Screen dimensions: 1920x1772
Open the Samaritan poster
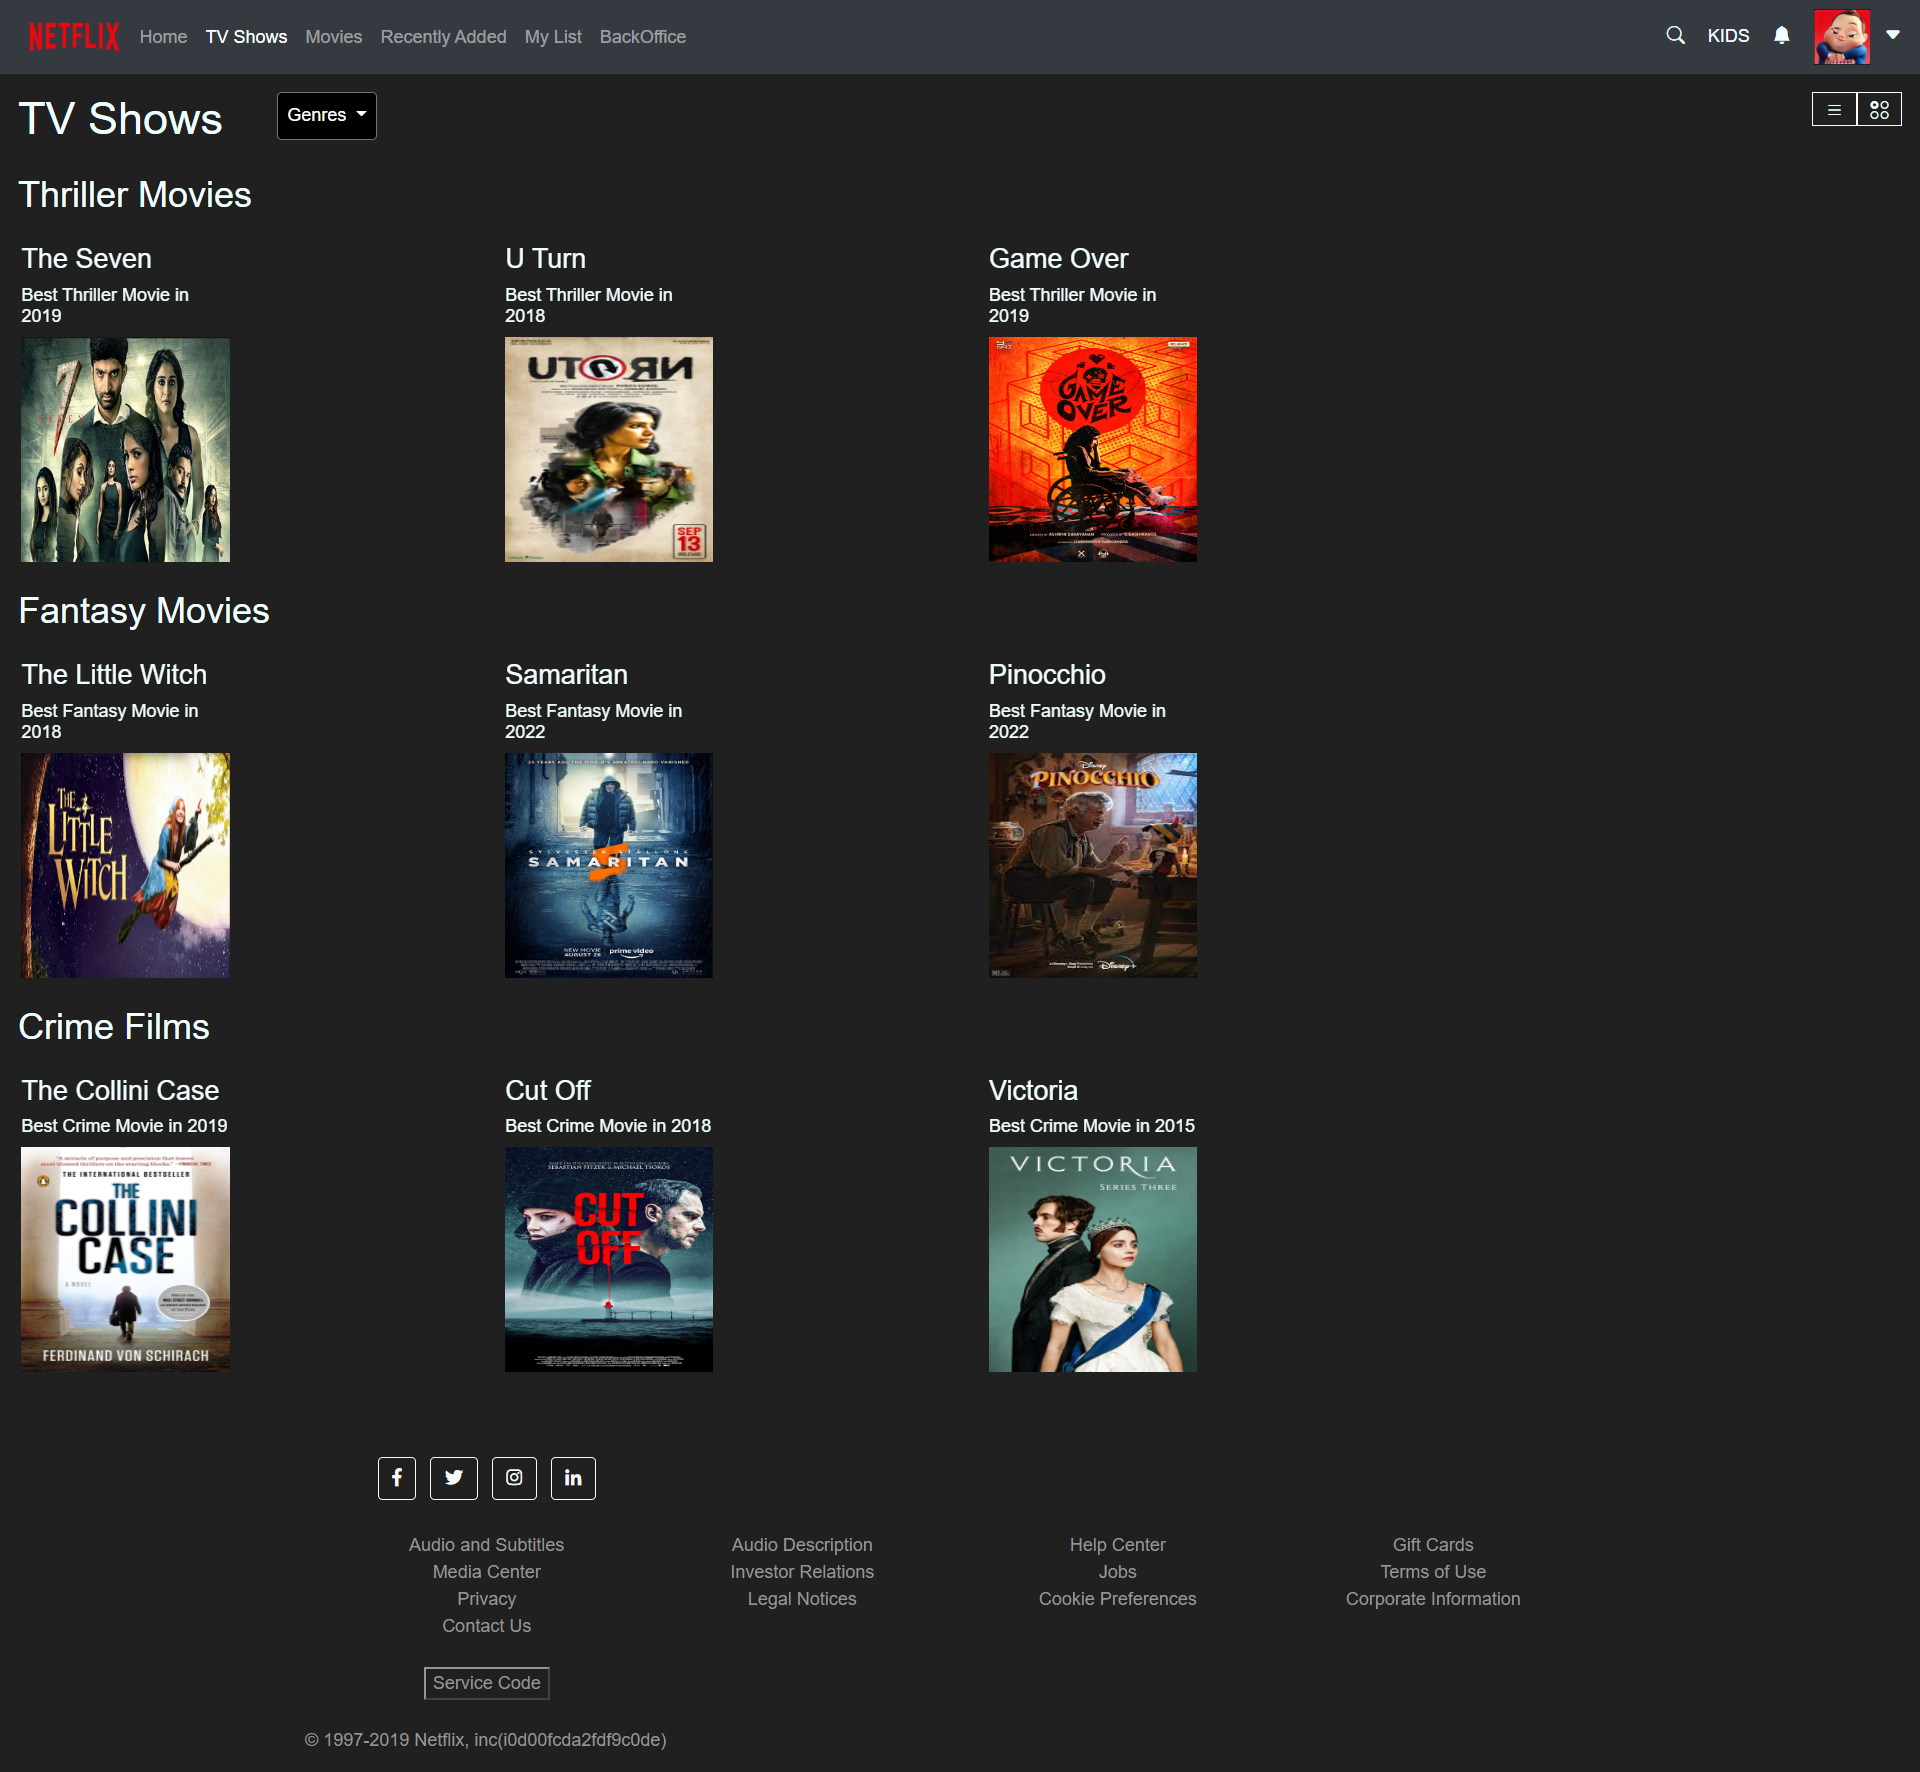point(609,865)
